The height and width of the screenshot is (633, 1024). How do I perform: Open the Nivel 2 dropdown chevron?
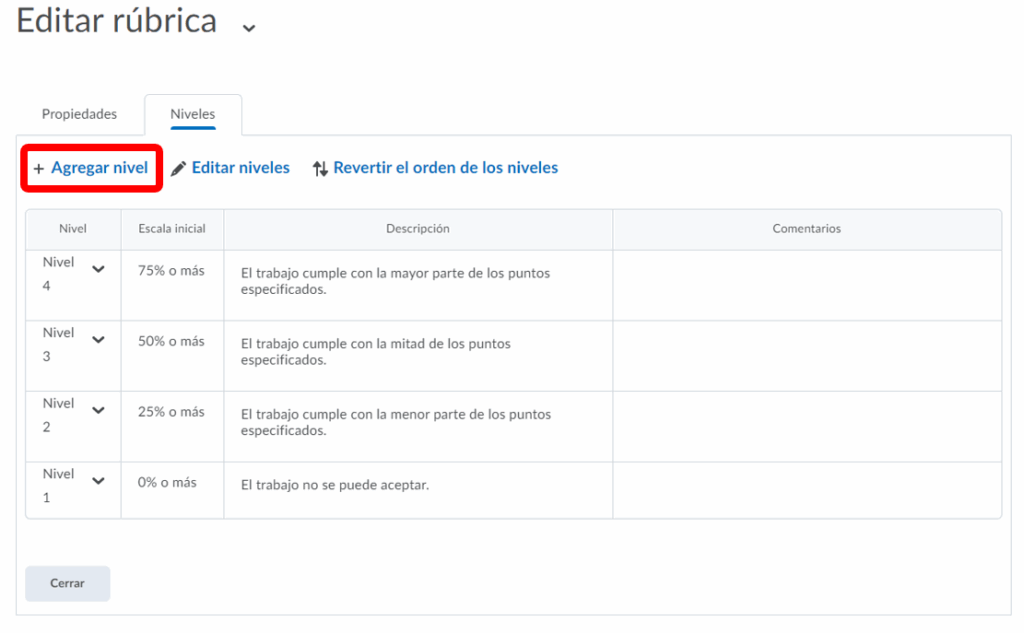click(x=98, y=410)
